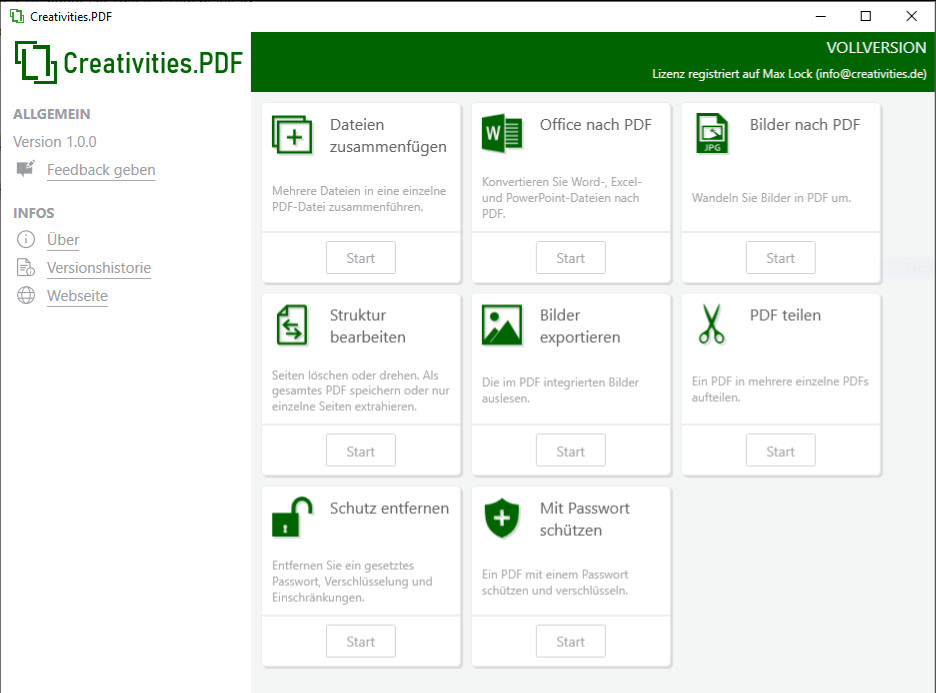Click the Version 1.0.0 text
This screenshot has height=693, width=936.
[55, 142]
